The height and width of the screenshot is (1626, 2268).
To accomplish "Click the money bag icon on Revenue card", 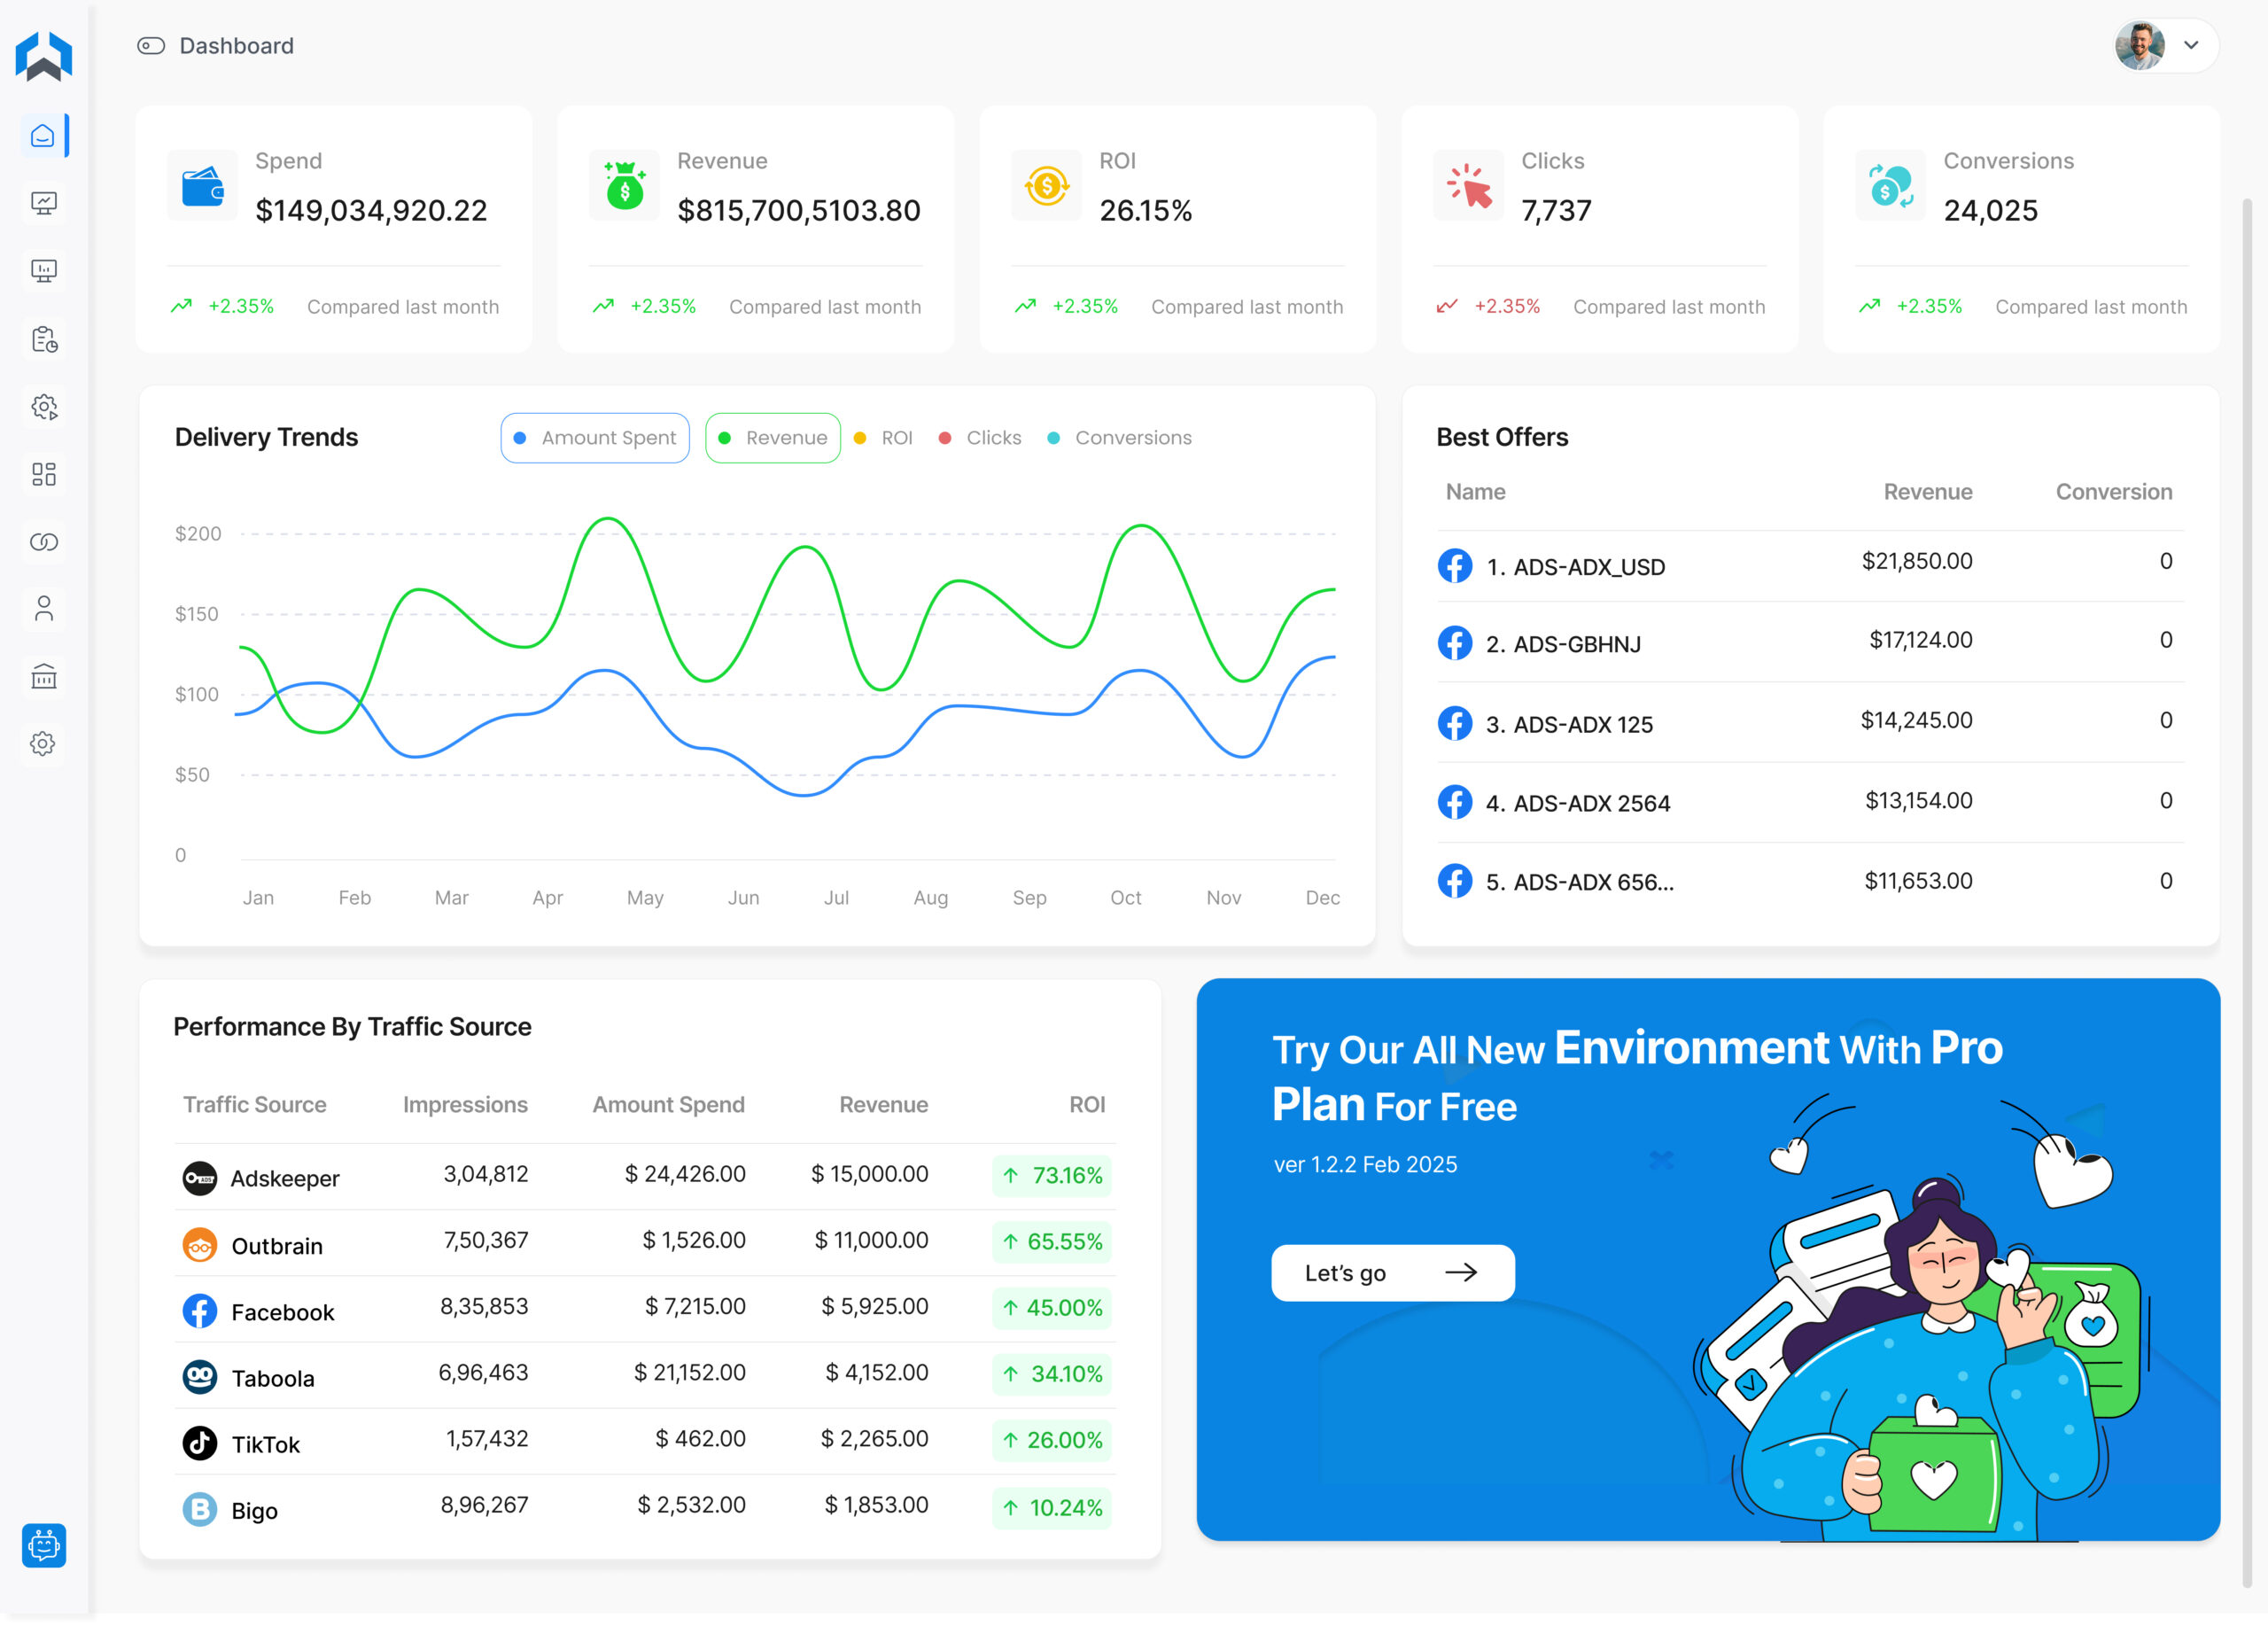I will click(x=625, y=185).
